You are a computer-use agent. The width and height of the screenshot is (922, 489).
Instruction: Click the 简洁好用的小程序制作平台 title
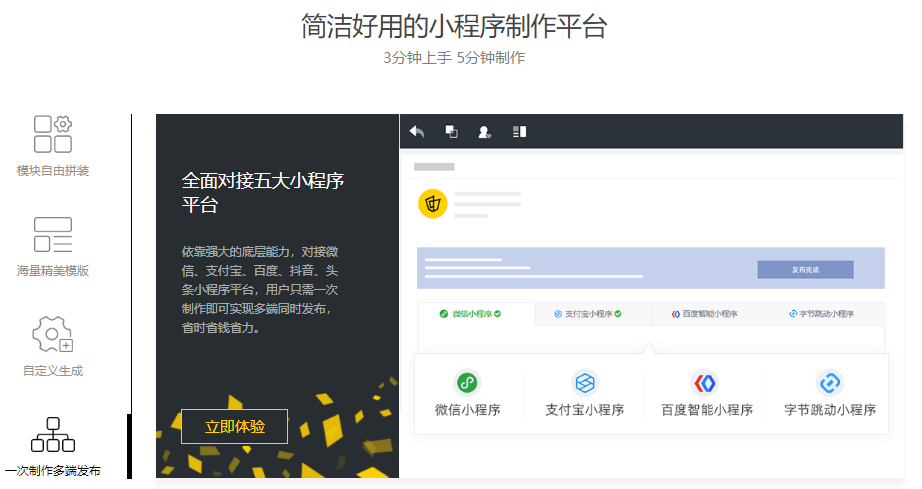454,26
